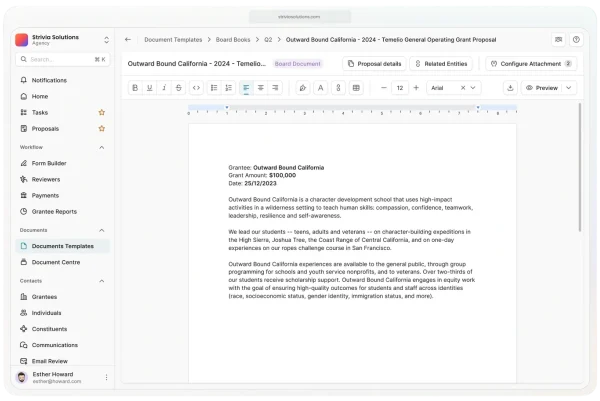Toggle the star next to Proposals
600x401 pixels.
pos(101,129)
